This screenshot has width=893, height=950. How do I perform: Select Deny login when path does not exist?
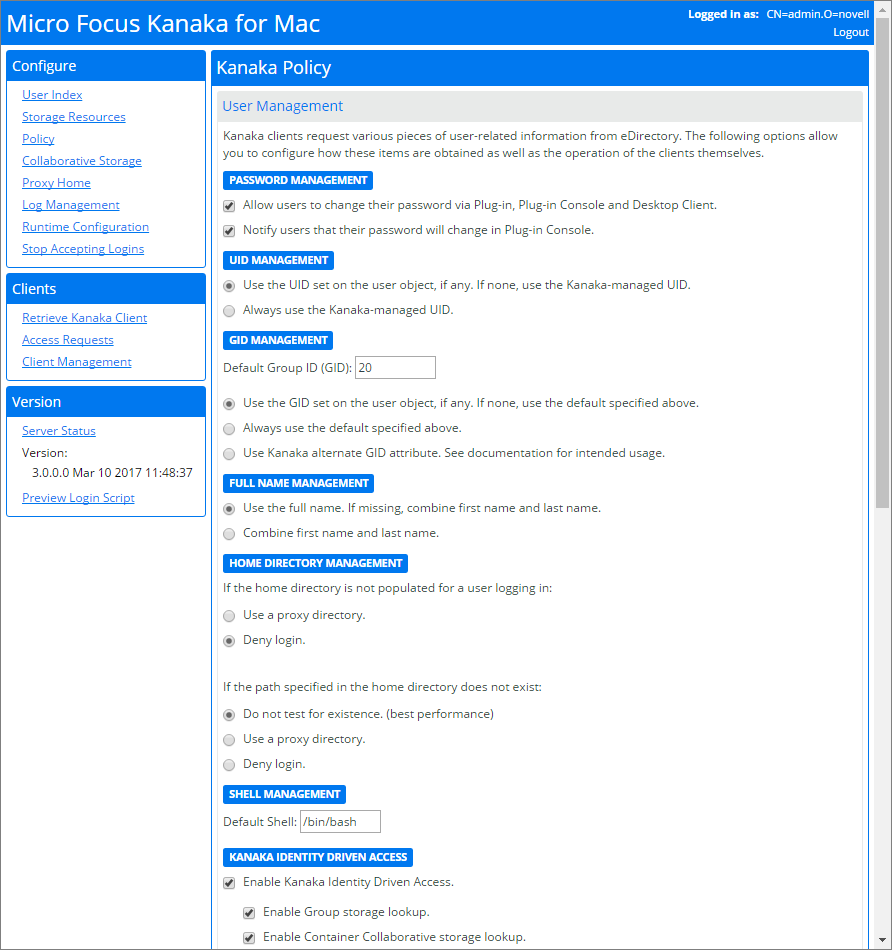[x=229, y=765]
